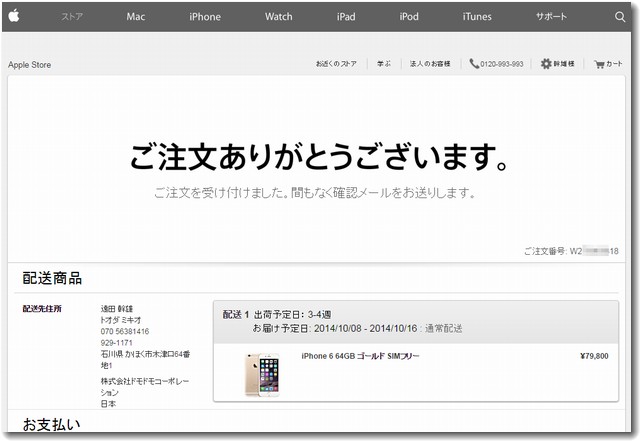Click the ¥79,800 price

[x=594, y=356]
